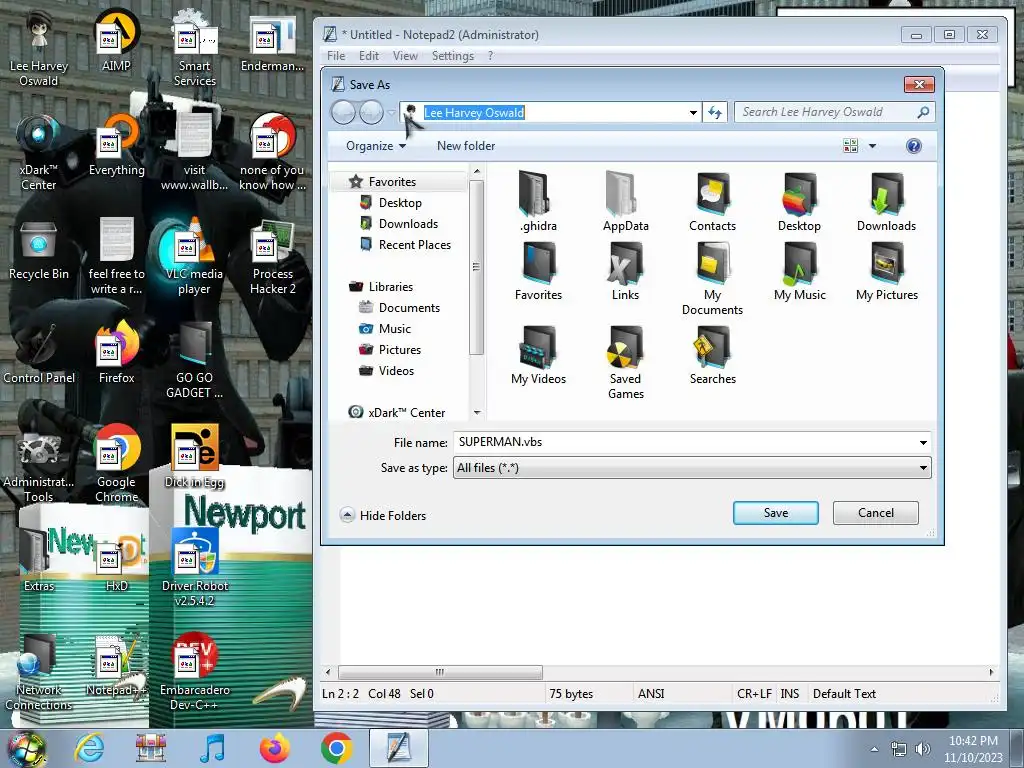Open Firefox from the taskbar
The height and width of the screenshot is (768, 1024).
[274, 748]
